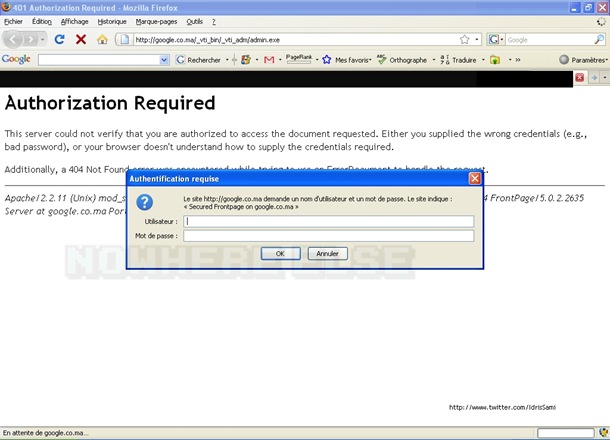Expand the Traduire dropdown arrow
Viewport: 610px width, 440px height.
click(484, 60)
